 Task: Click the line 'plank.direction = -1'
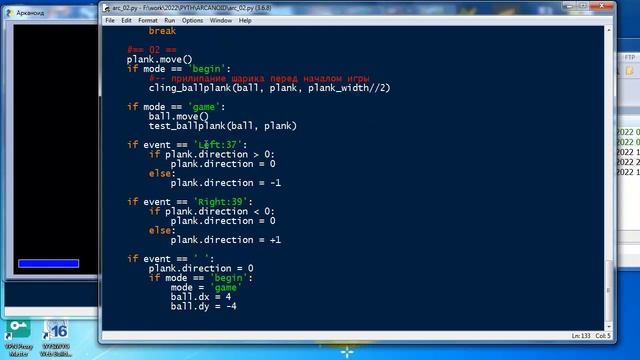pos(226,183)
